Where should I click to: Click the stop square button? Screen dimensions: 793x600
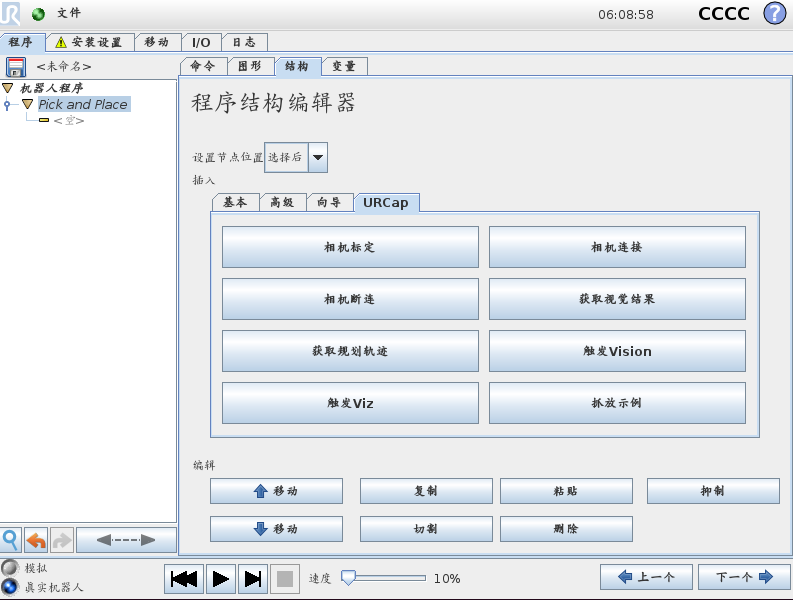284,578
